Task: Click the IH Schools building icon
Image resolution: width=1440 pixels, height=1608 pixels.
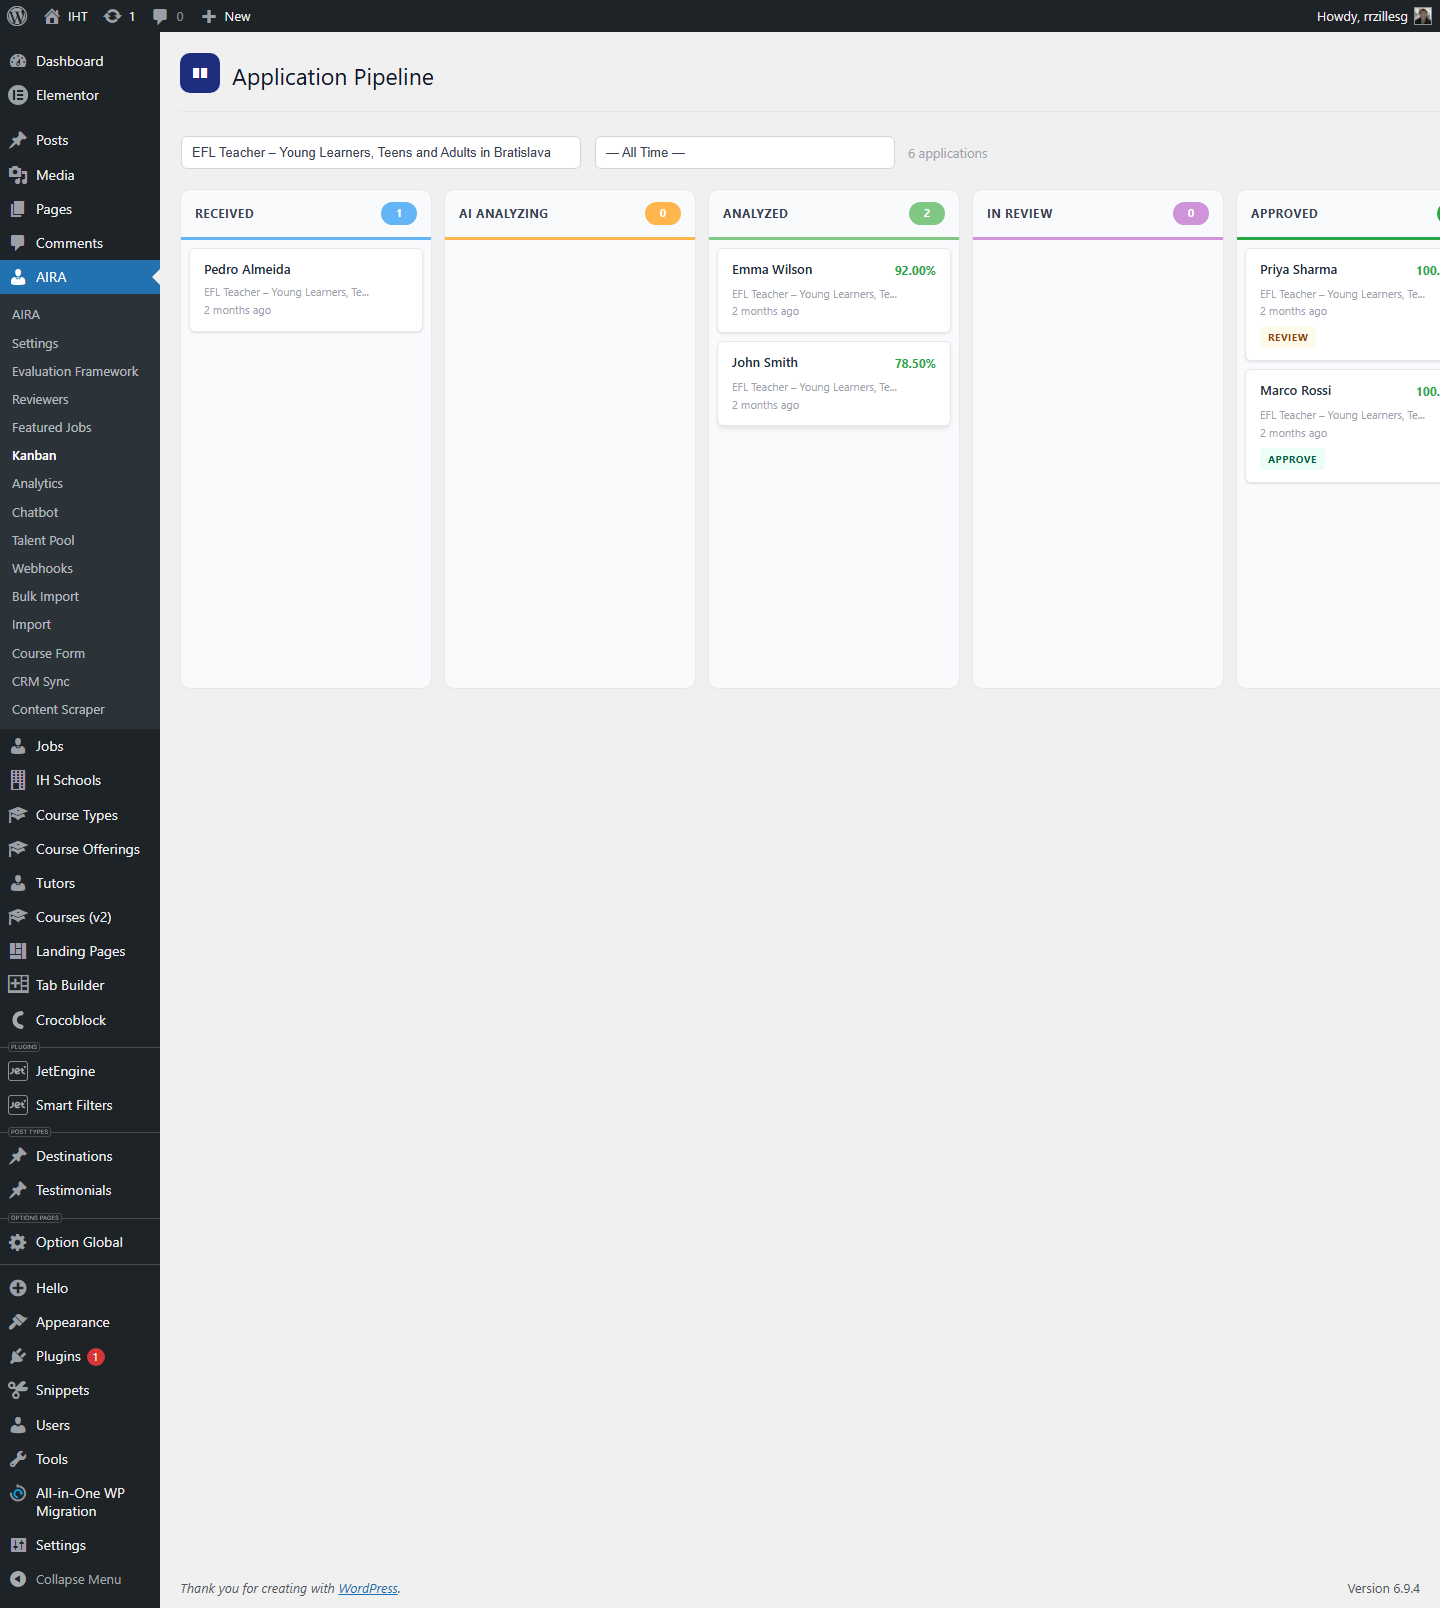Action: [x=18, y=780]
